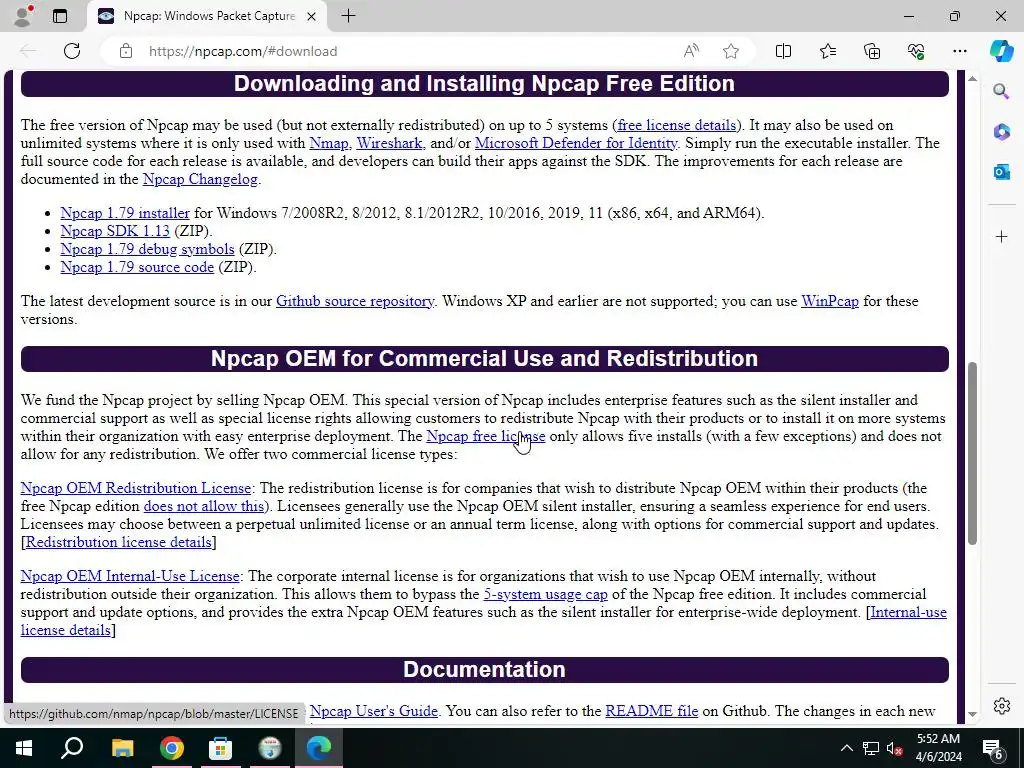Download Npcap 1.79 source code

(137, 267)
